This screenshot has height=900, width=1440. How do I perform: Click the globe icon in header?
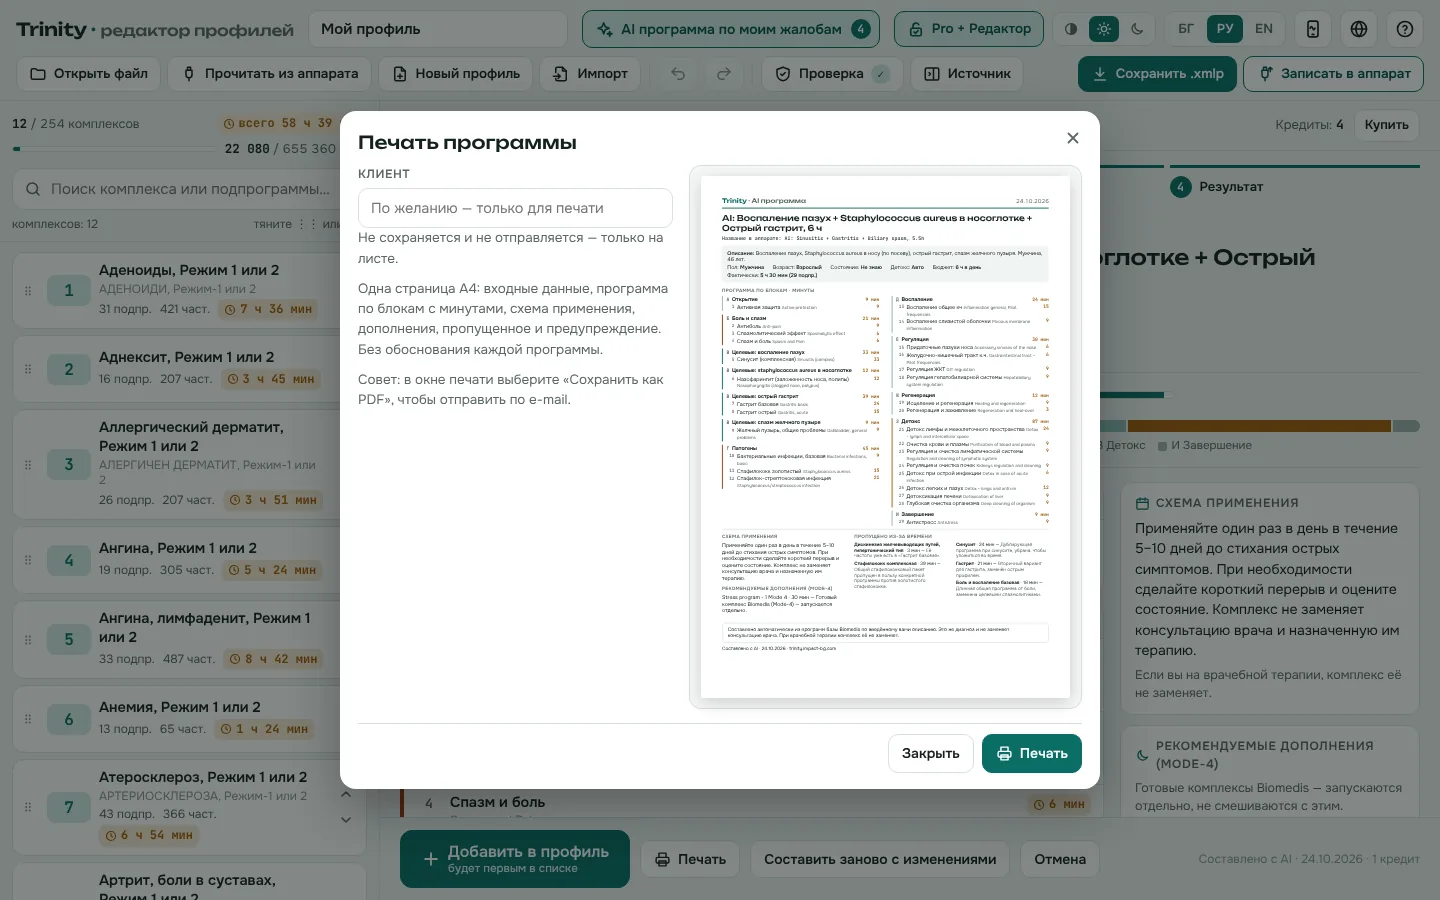(1359, 29)
